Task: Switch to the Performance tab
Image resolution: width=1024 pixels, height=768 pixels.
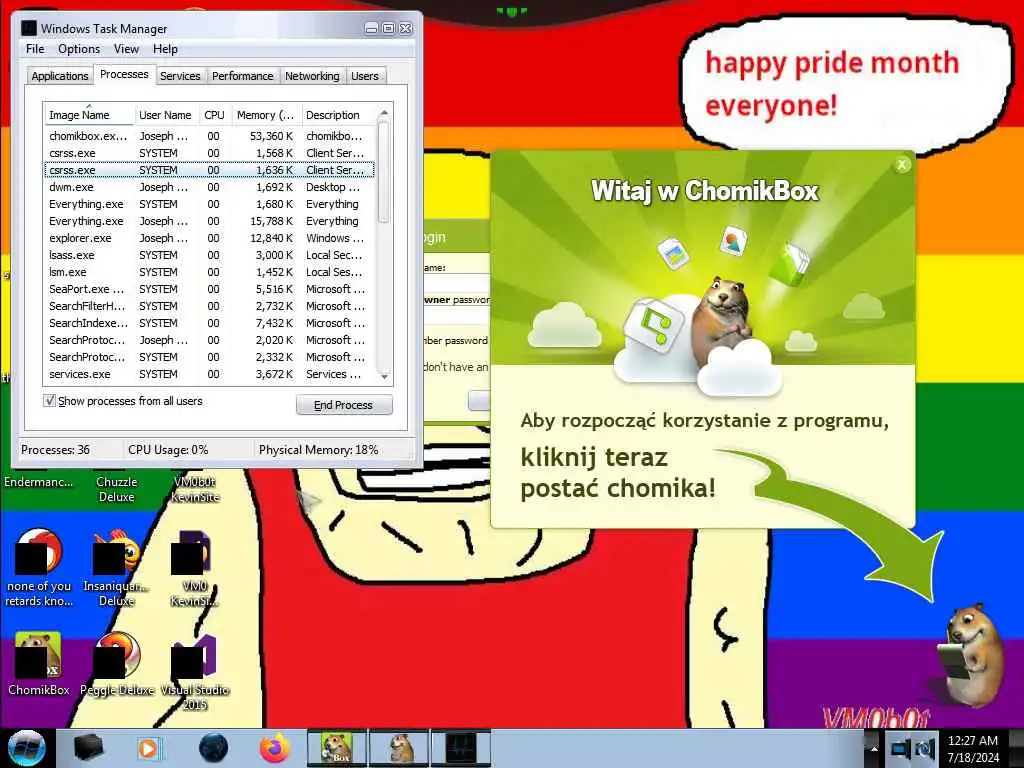Action: click(x=243, y=76)
